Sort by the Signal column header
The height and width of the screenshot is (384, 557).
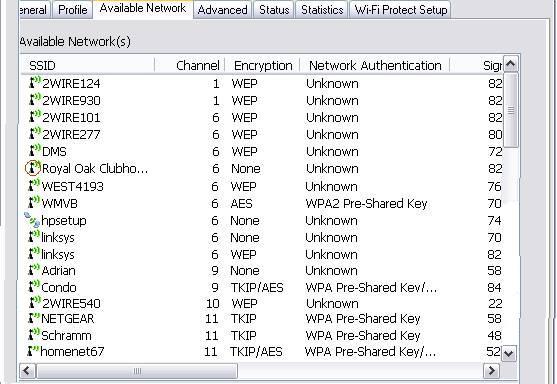click(x=476, y=65)
